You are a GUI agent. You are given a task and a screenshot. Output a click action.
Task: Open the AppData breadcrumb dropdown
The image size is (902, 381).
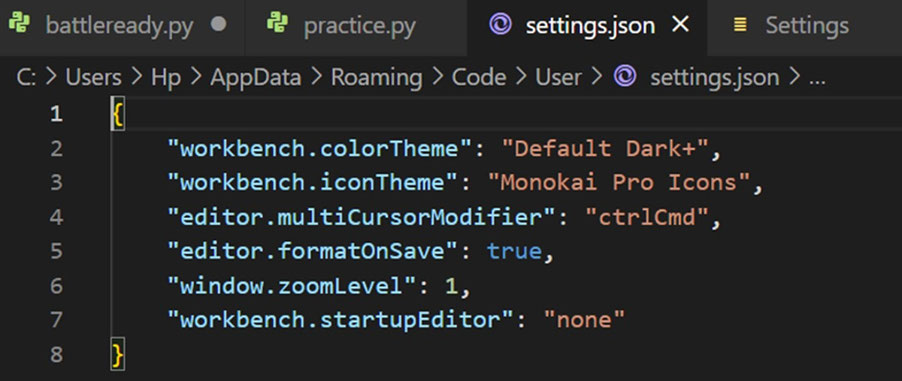[x=255, y=77]
